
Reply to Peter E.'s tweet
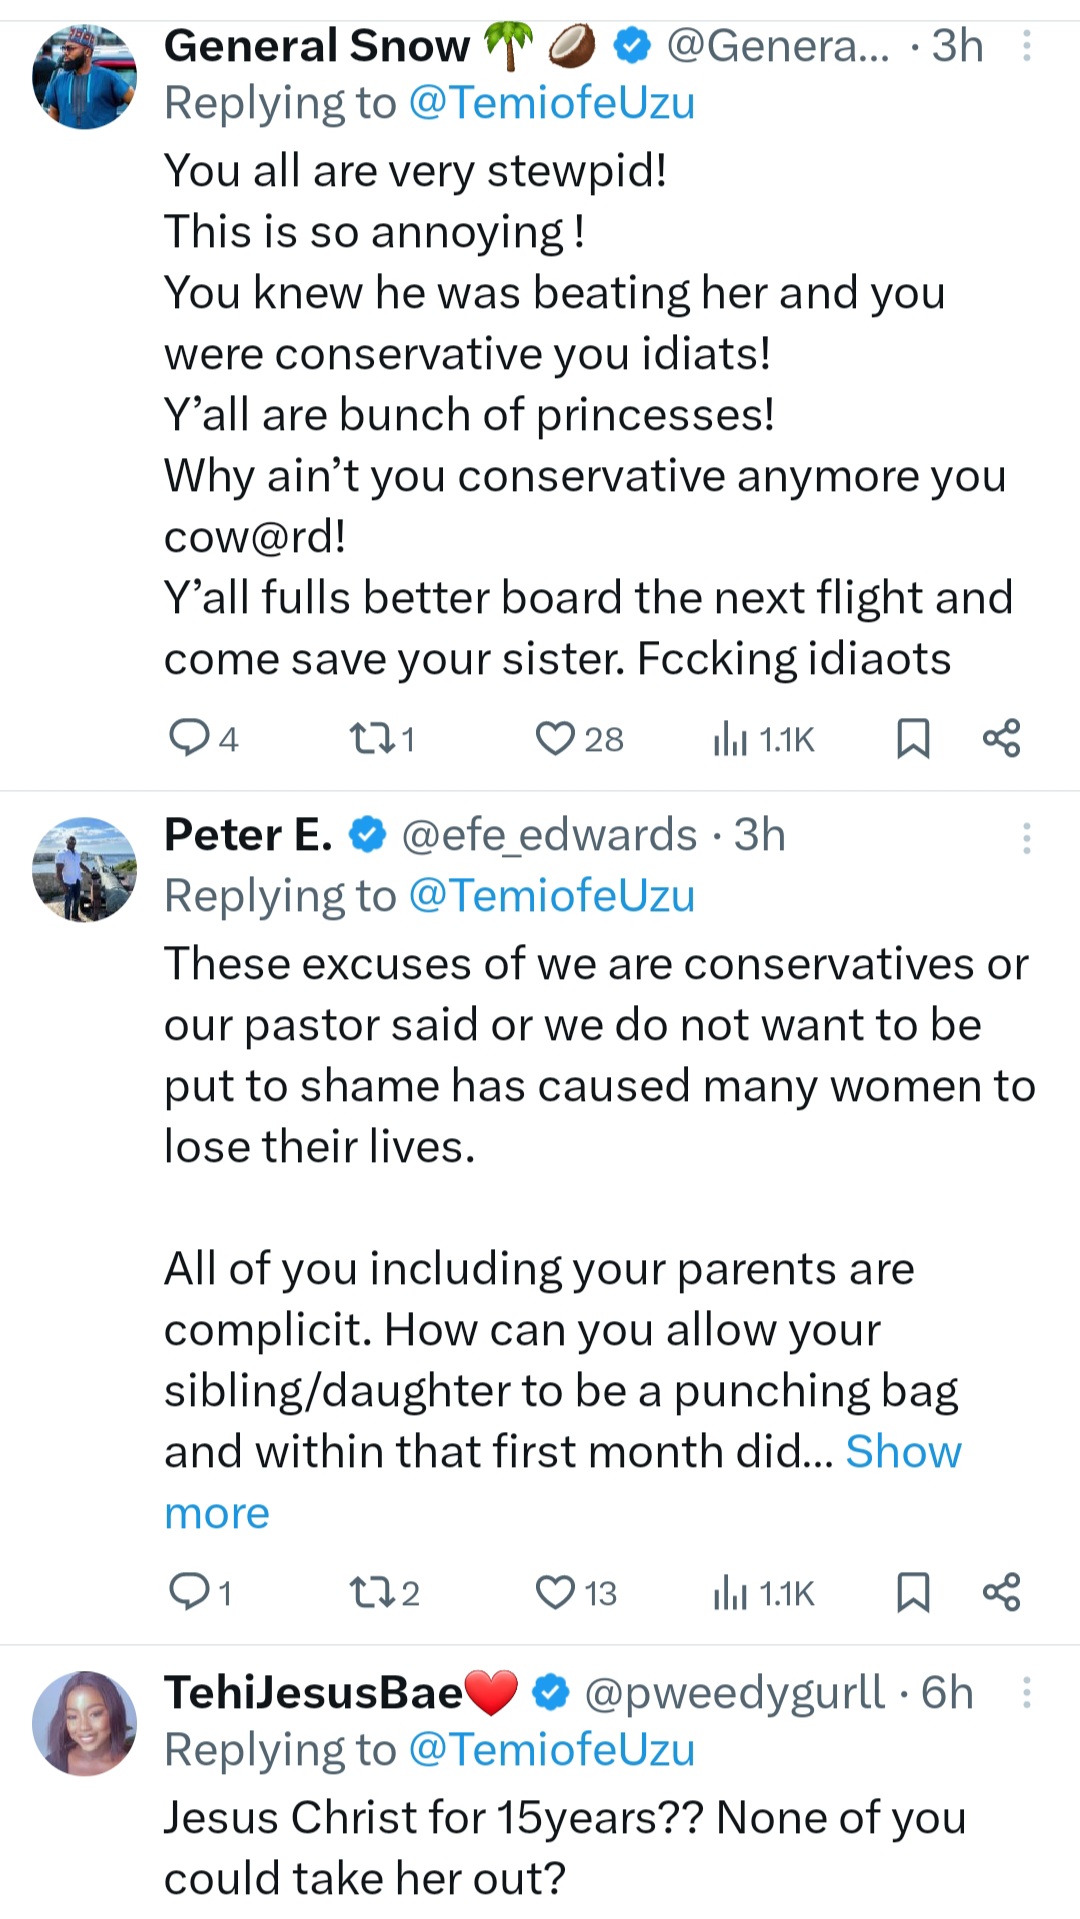point(189,1591)
